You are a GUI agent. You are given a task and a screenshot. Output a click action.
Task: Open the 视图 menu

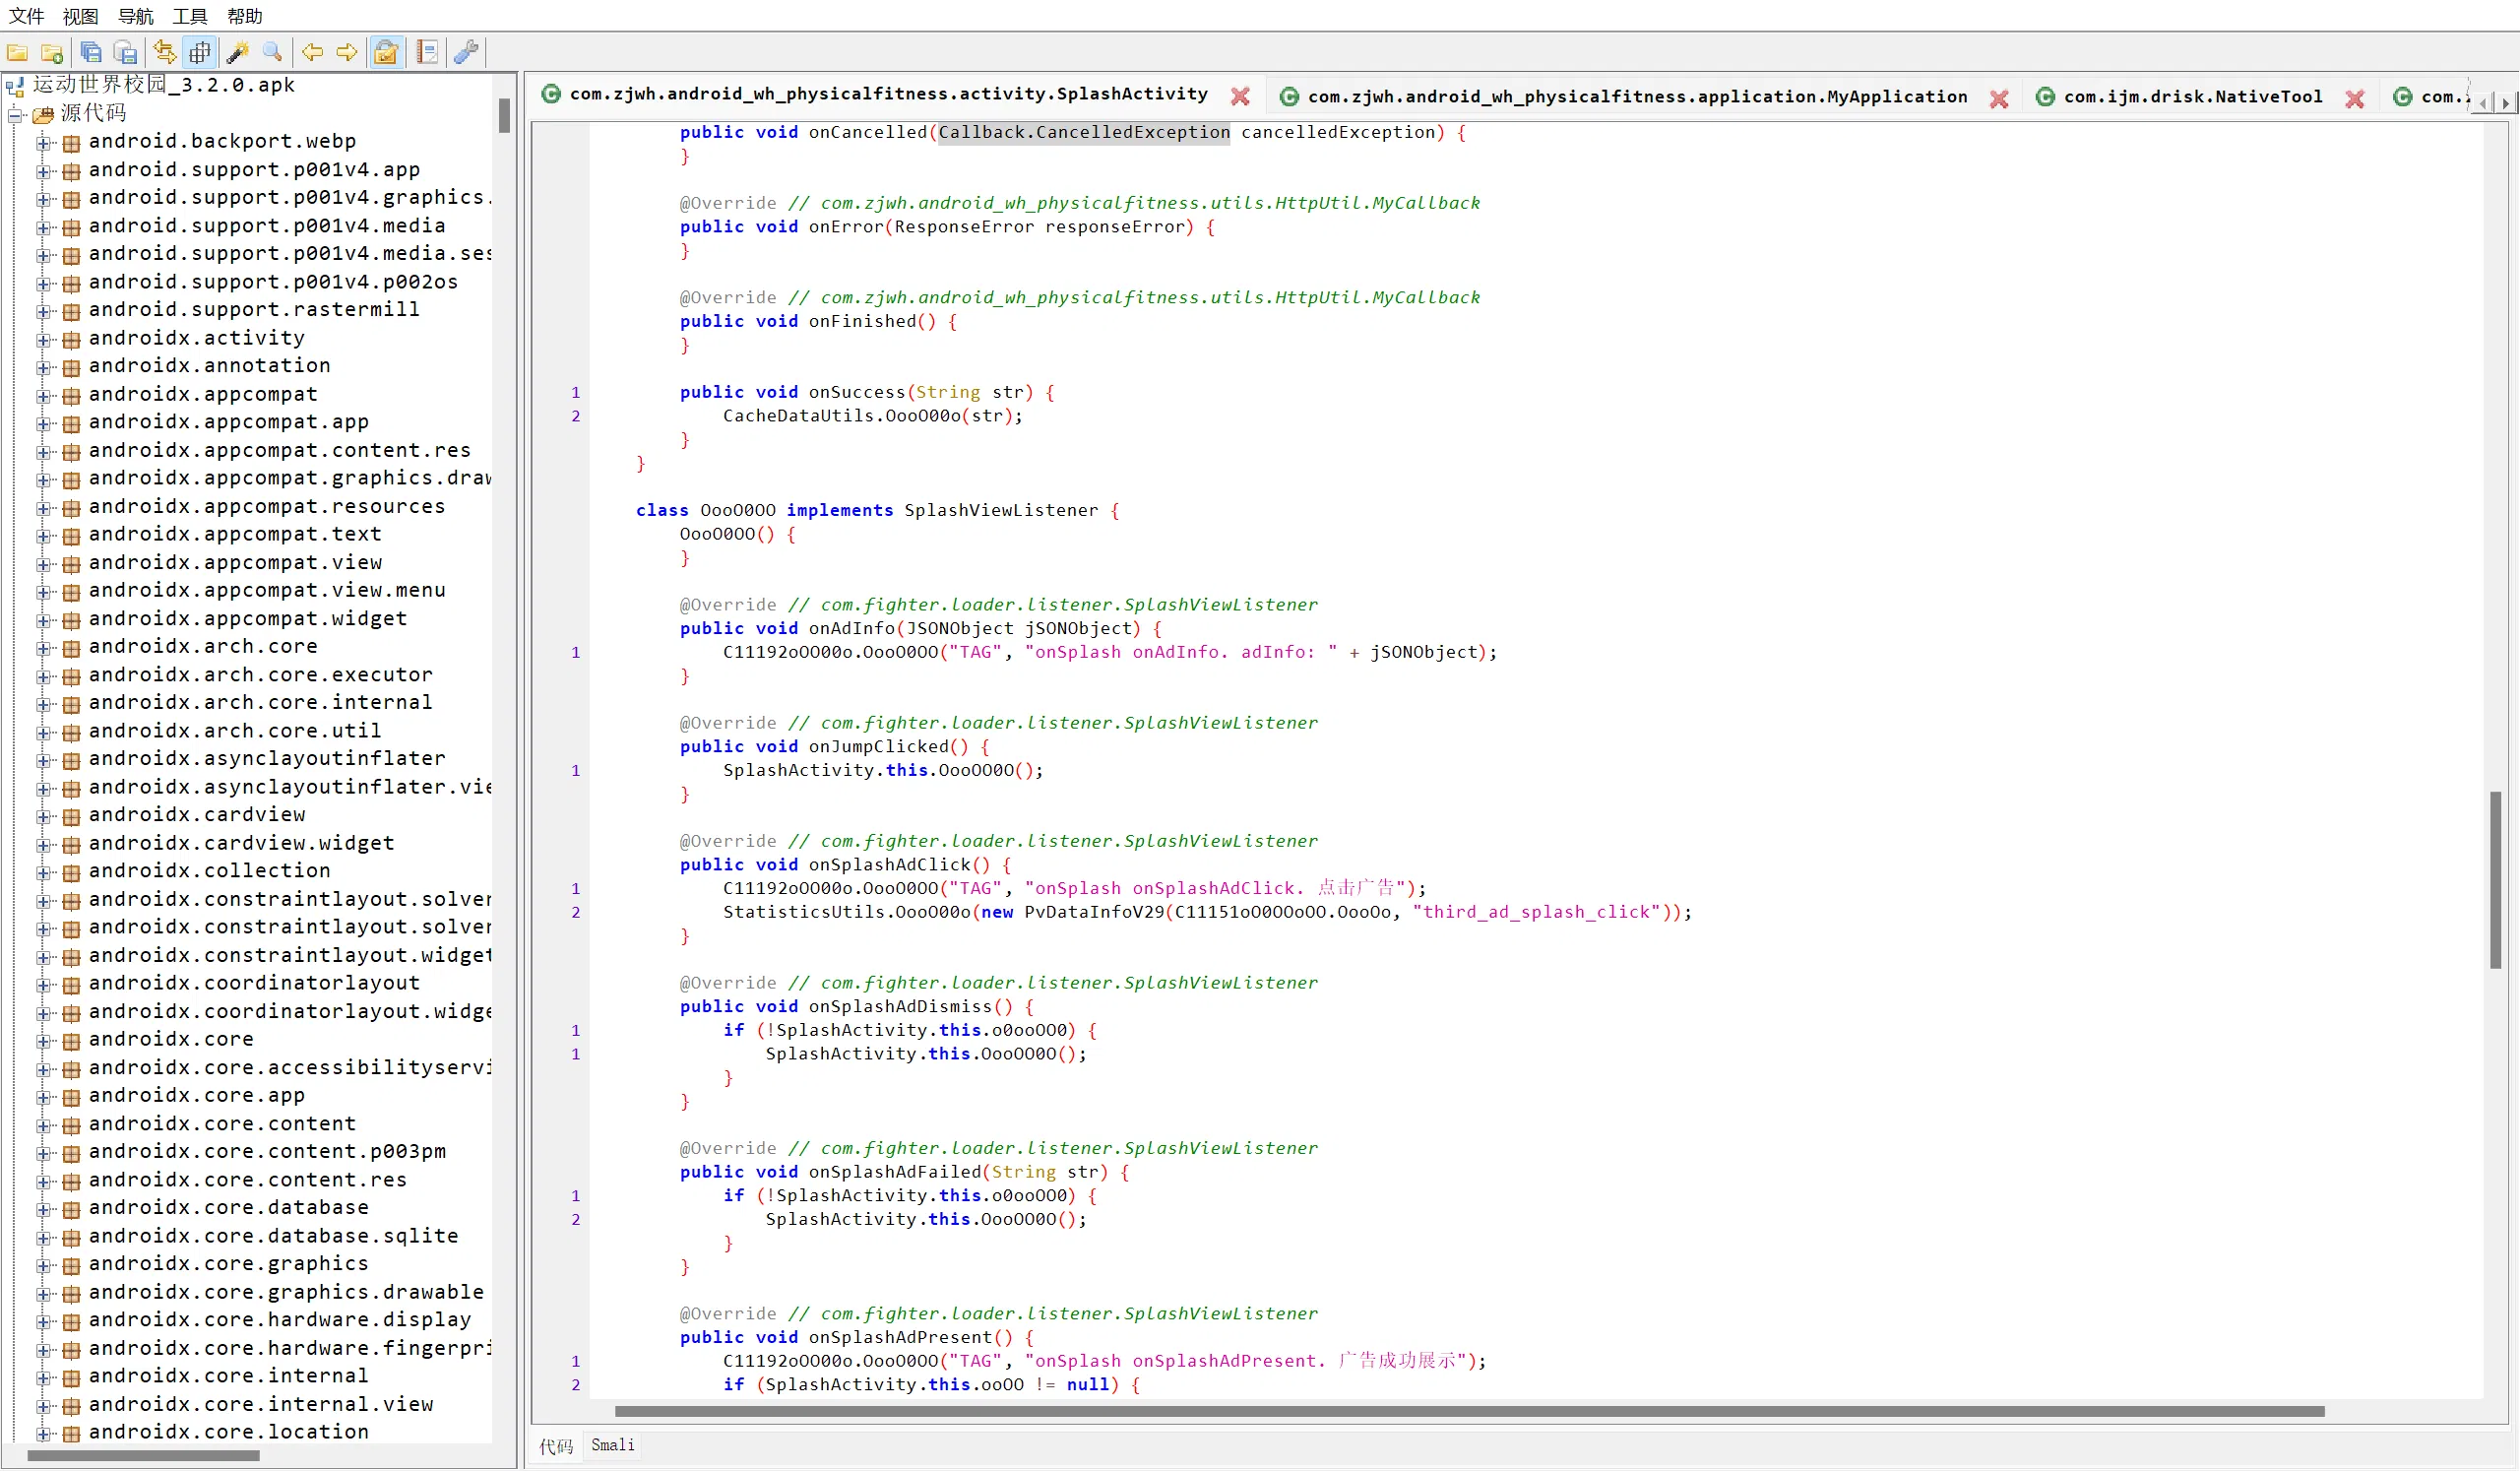point(81,16)
